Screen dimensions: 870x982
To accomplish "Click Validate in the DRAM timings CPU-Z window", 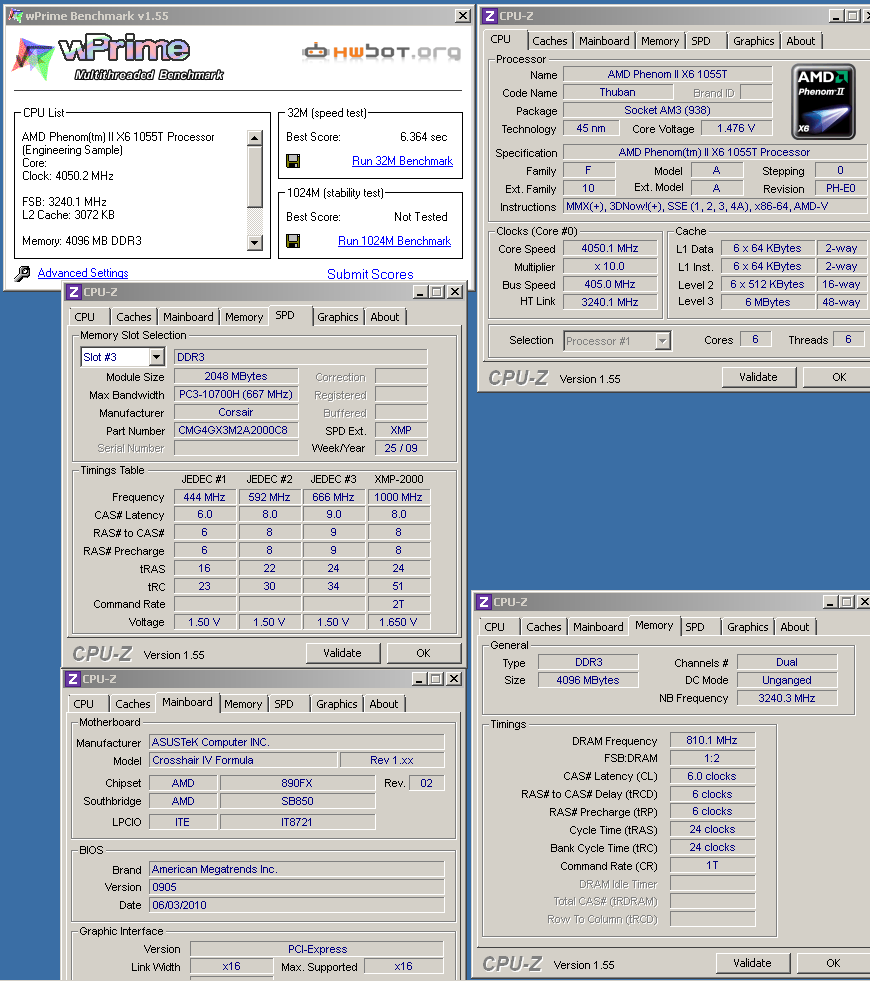I will pos(752,963).
